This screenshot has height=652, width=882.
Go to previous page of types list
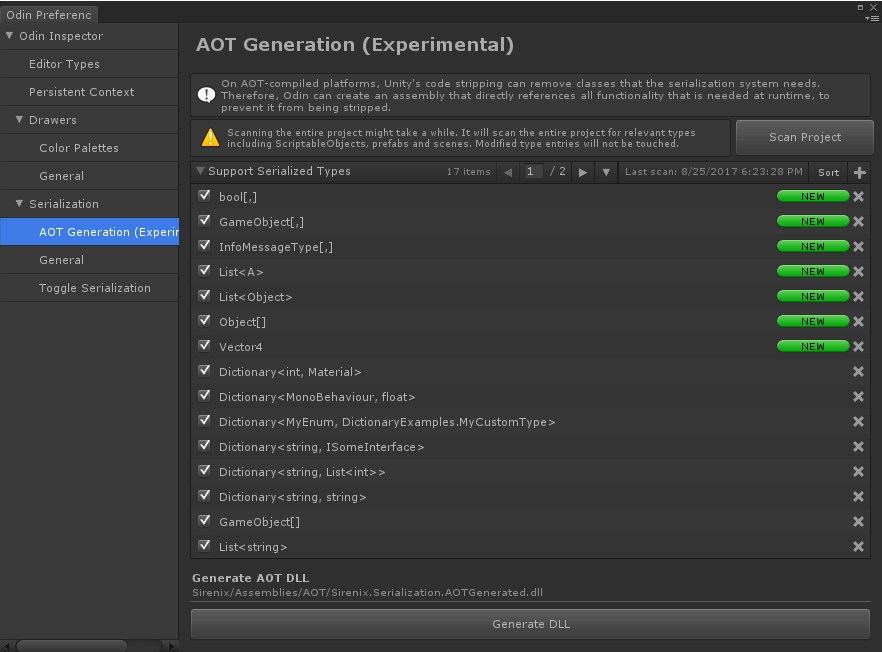point(508,172)
